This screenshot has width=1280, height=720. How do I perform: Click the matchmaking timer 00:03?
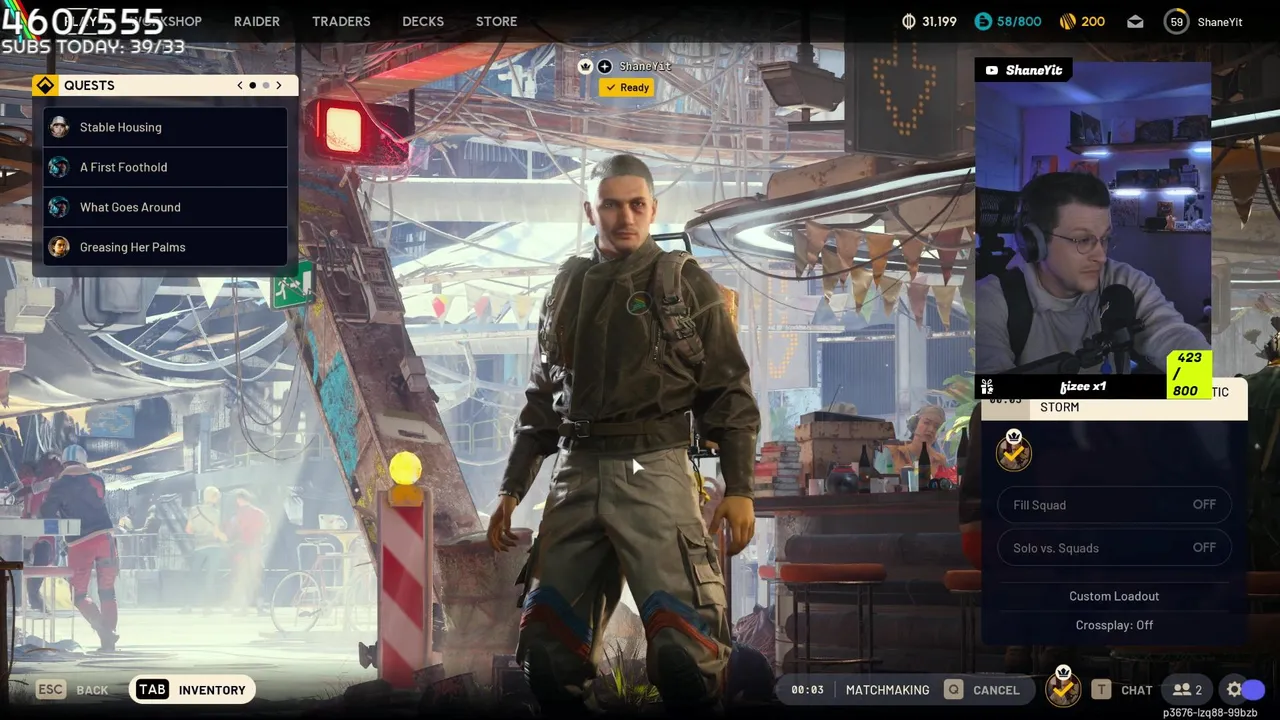point(807,690)
